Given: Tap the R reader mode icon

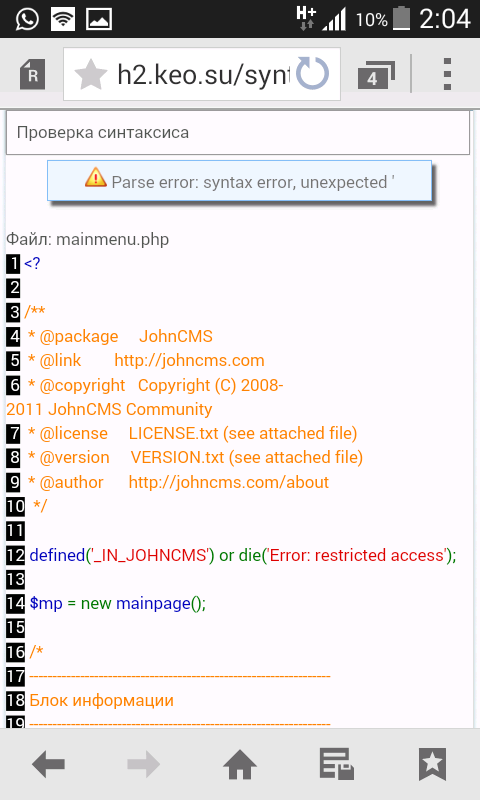Looking at the screenshot, I should [x=32, y=74].
